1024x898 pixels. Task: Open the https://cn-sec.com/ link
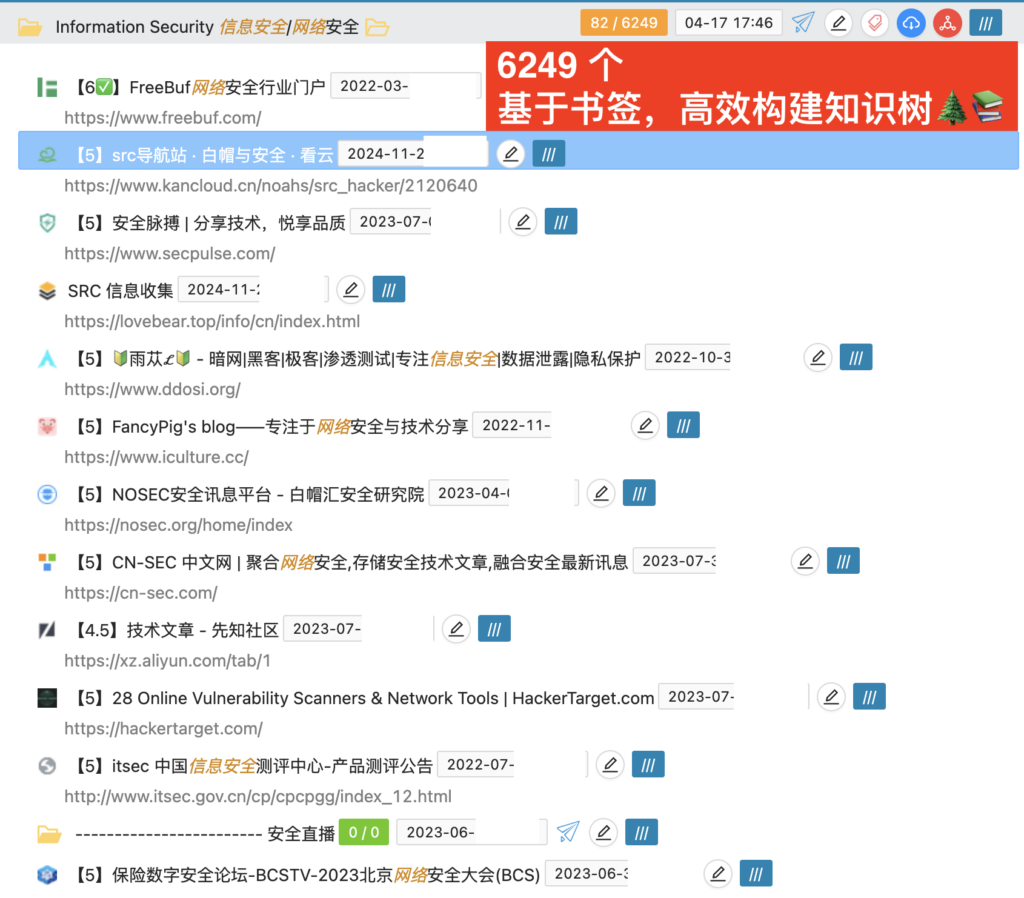pos(140,594)
